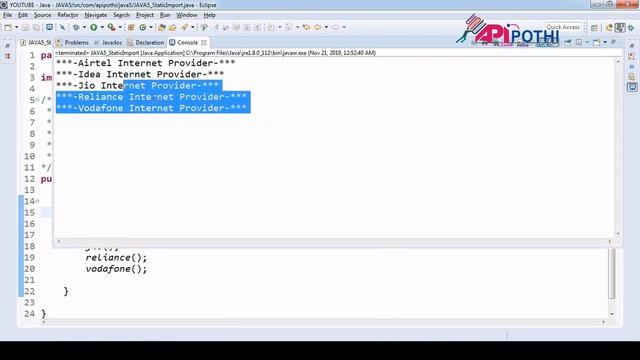Viewport: 640px width, 360px height.
Task: Switch to the Debug perspective icon
Action: point(631,27)
